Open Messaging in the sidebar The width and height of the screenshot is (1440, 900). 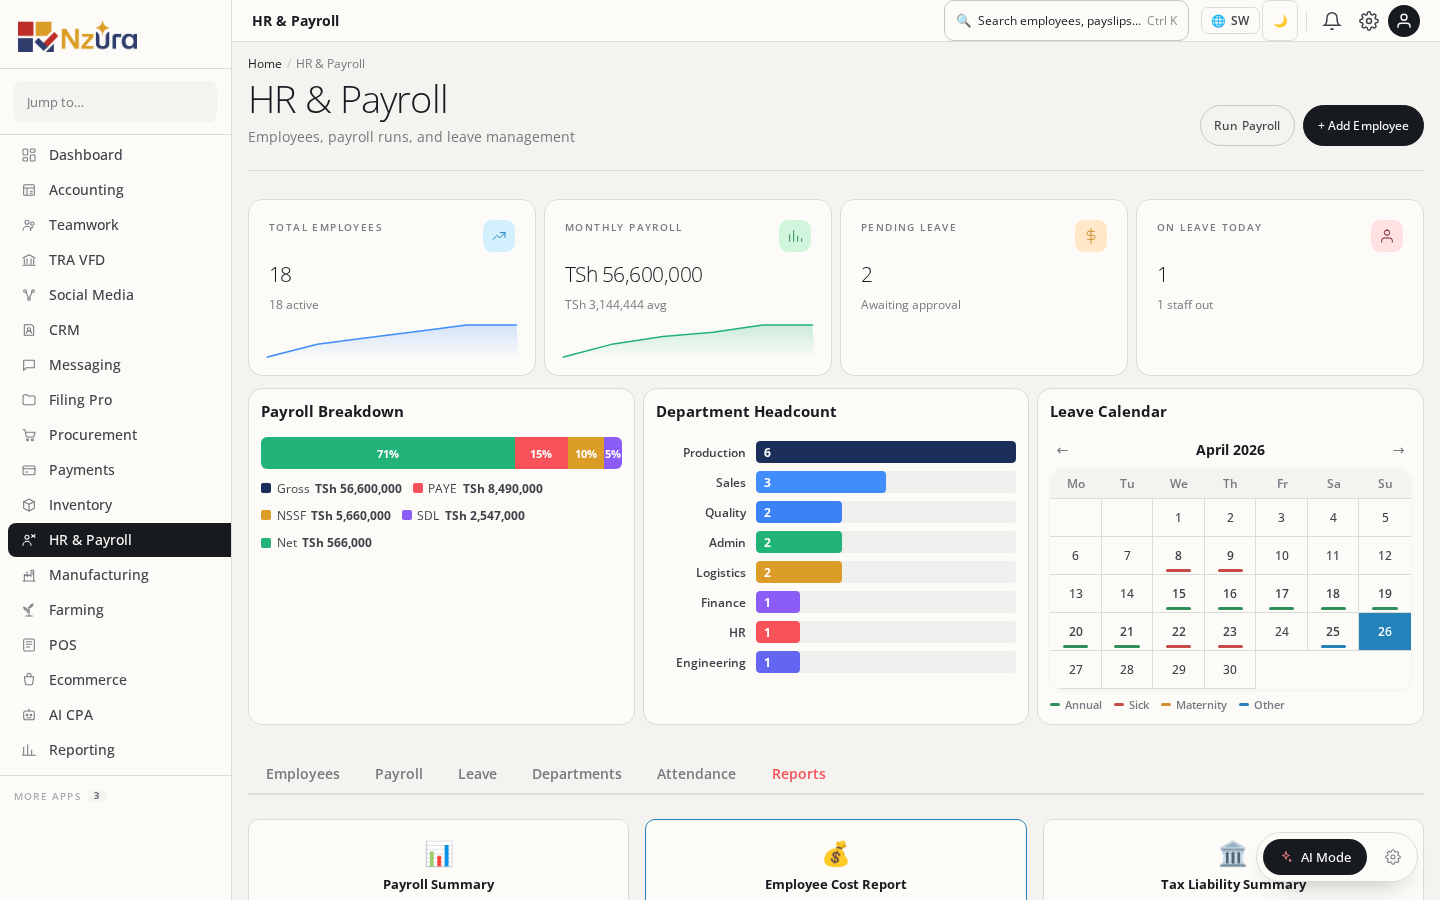point(119,365)
